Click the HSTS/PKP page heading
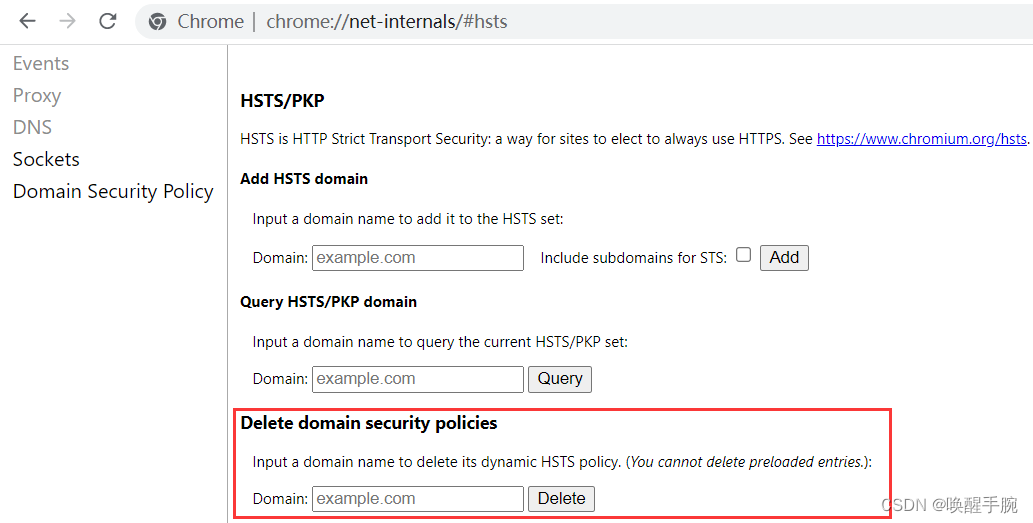The image size is (1033, 523). 282,101
